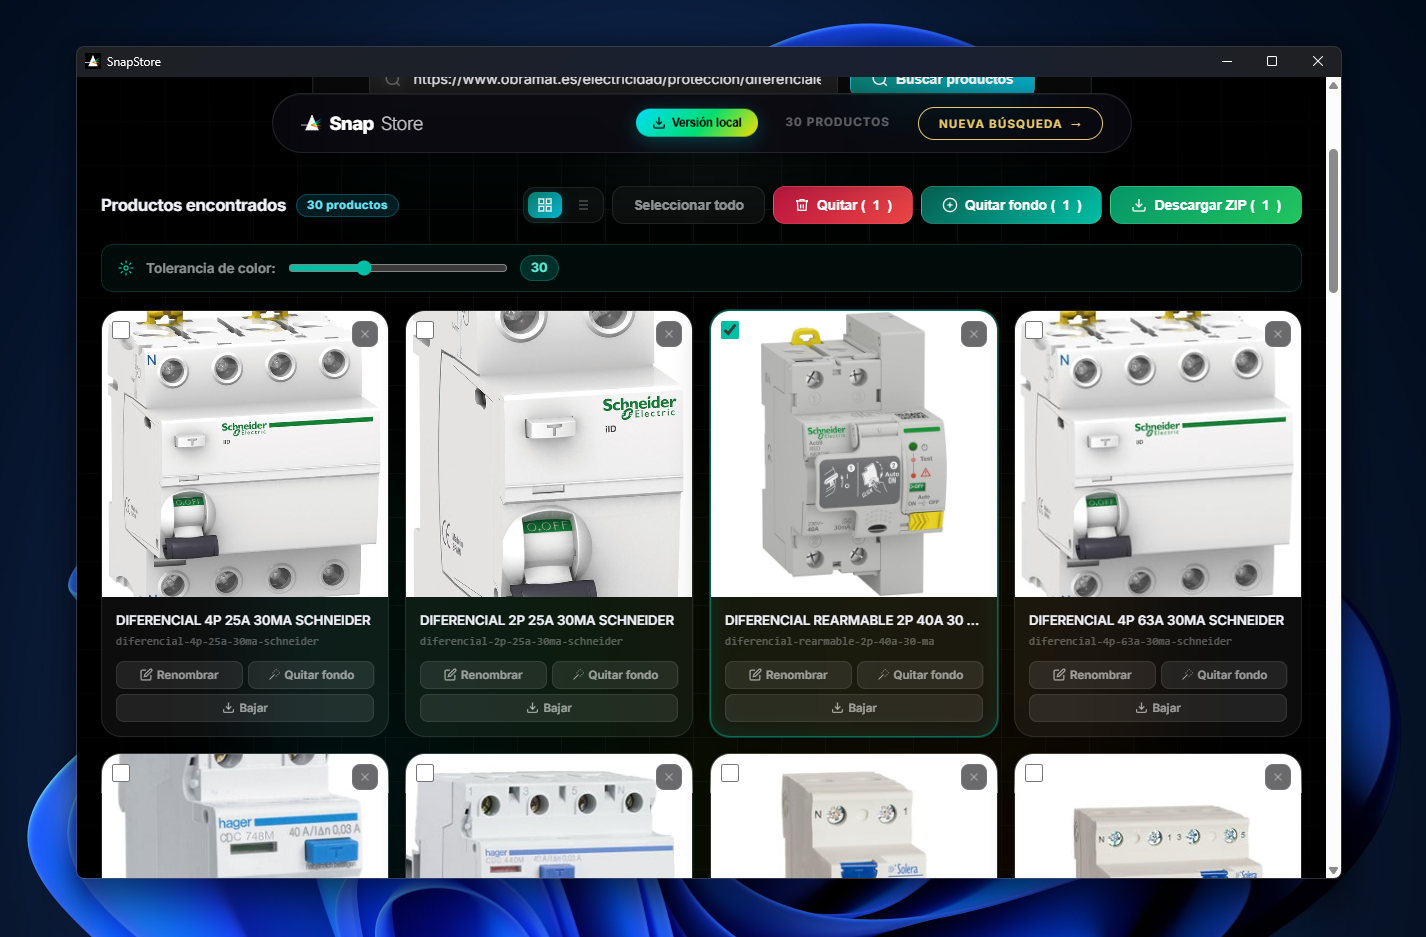Click Bajar on DIFERENCIAL 4P 25A card

tap(245, 708)
